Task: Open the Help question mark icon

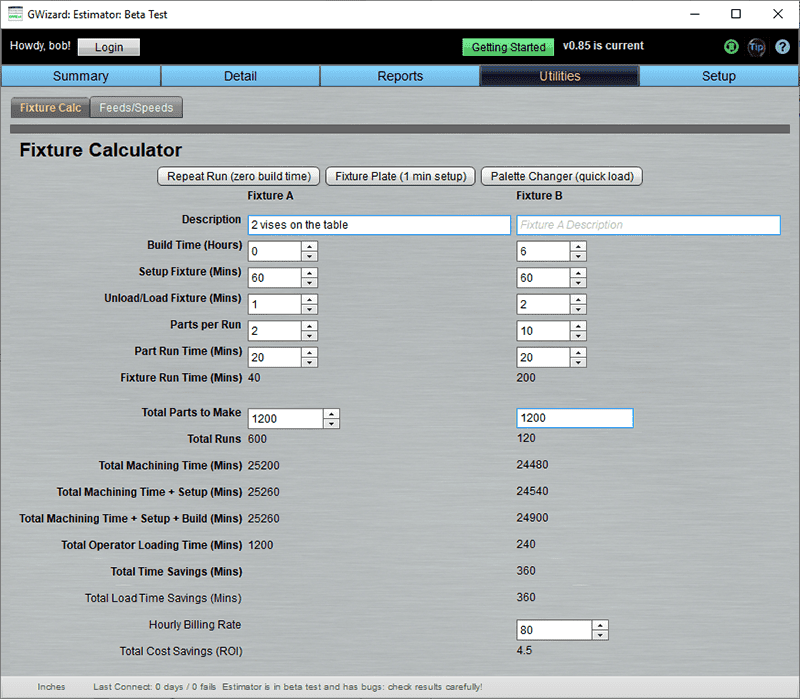Action: [783, 47]
